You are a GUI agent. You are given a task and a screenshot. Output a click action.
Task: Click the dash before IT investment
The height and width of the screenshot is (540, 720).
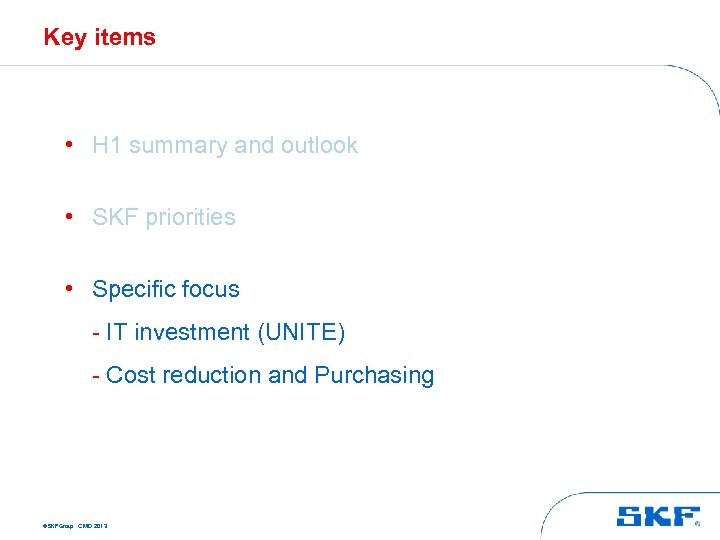[x=95, y=332]
